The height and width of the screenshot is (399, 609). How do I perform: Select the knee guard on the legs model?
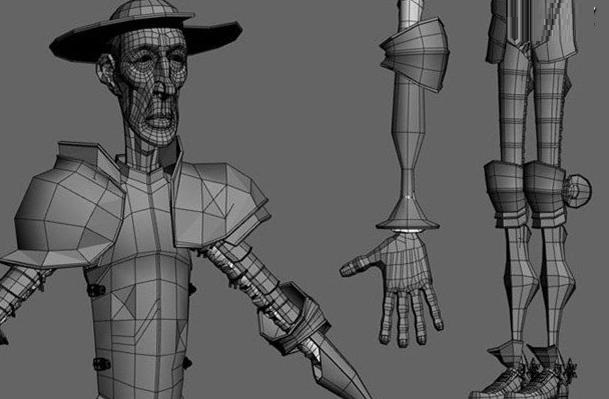pyautogui.click(x=525, y=194)
